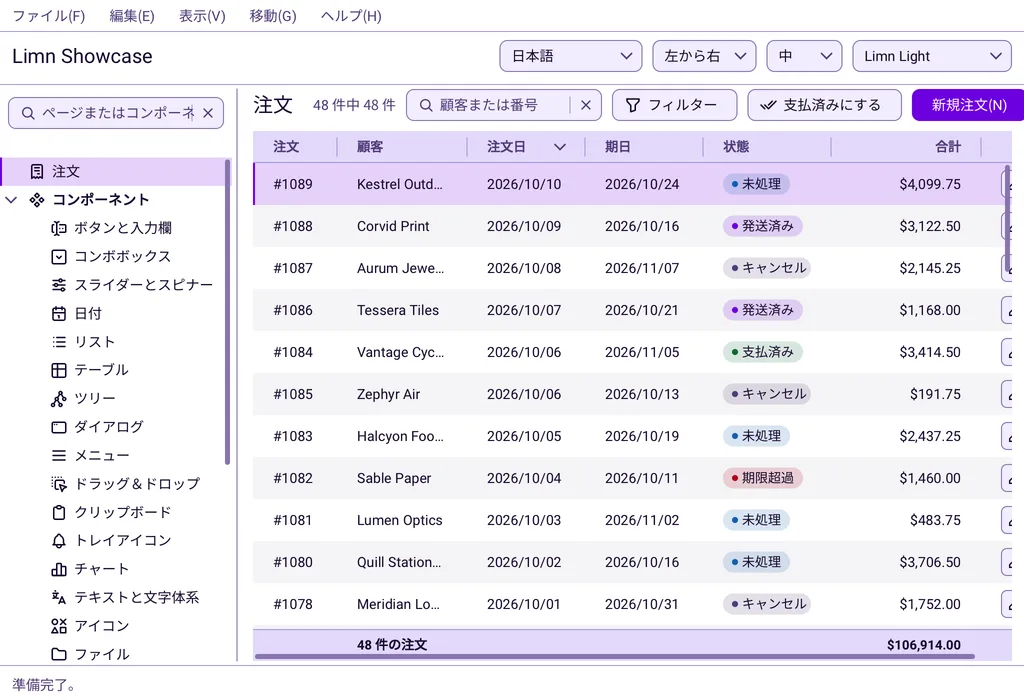
Task: Click the リスト list icon
Action: 59,342
